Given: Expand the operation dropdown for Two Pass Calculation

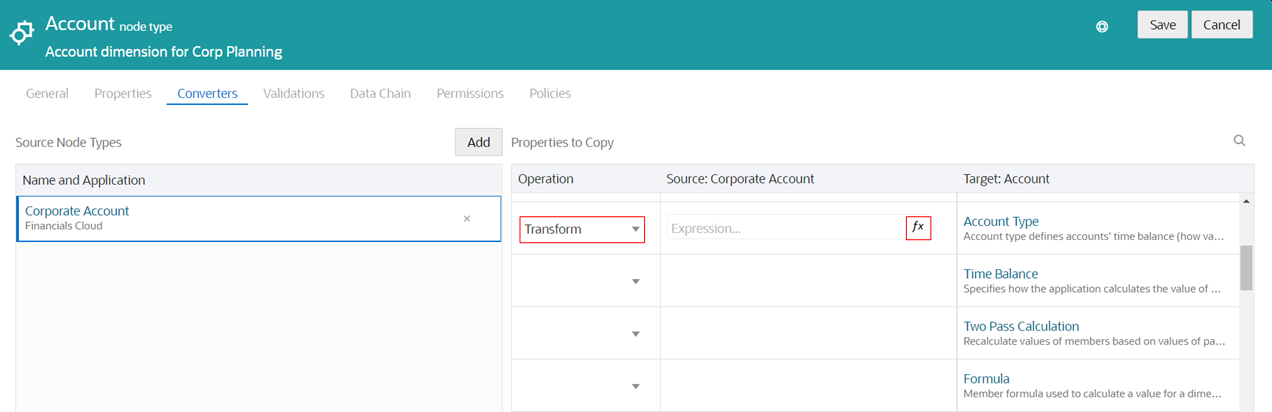Looking at the screenshot, I should click(635, 334).
